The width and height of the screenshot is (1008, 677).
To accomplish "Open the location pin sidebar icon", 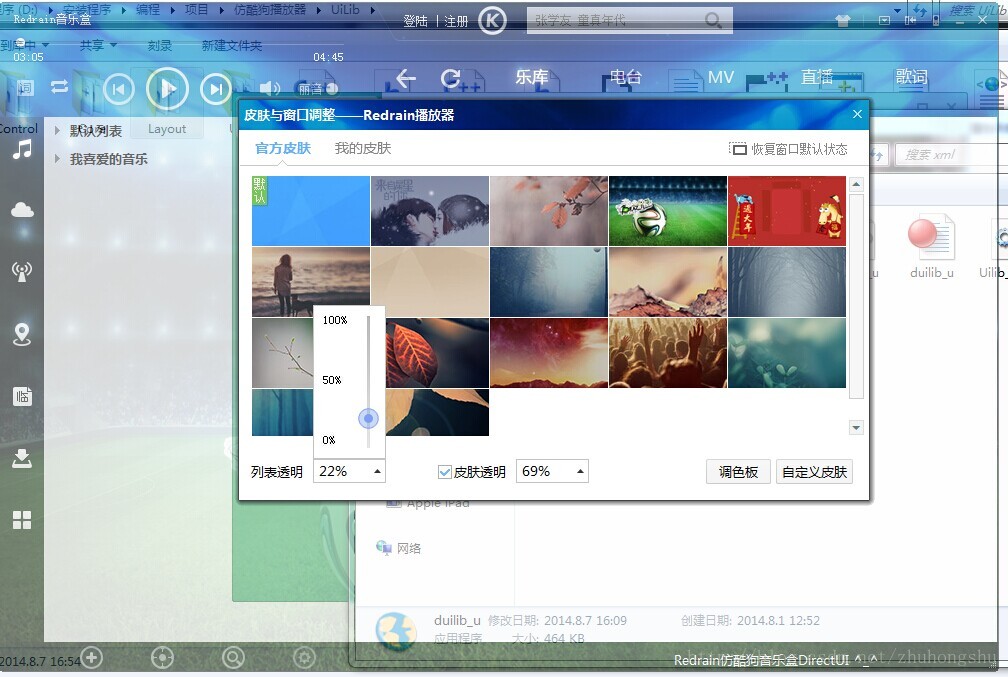I will point(22,334).
